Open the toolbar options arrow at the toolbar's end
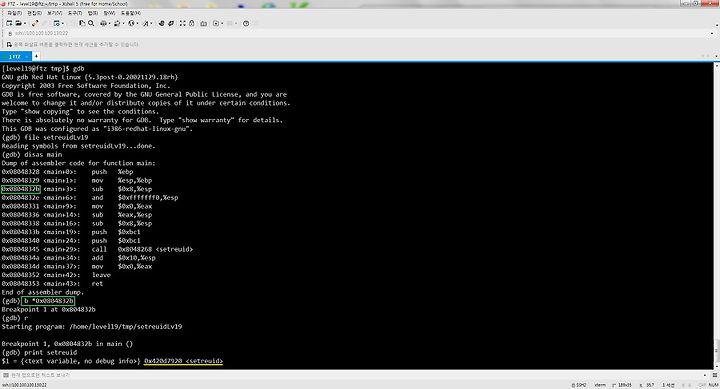Screen dimensions: 720x389 [x=717, y=24]
